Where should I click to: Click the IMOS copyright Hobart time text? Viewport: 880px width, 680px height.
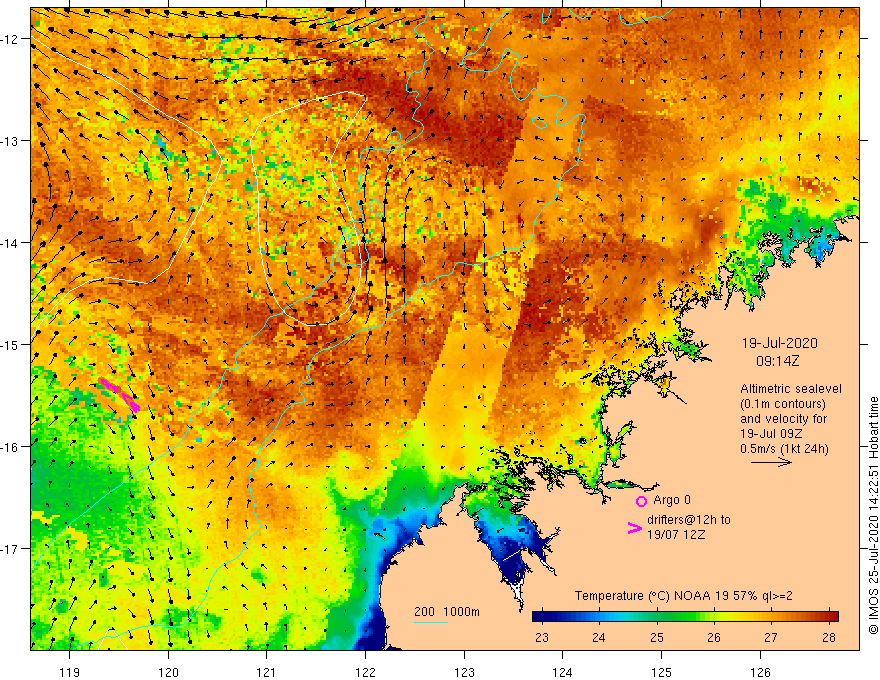[873, 515]
